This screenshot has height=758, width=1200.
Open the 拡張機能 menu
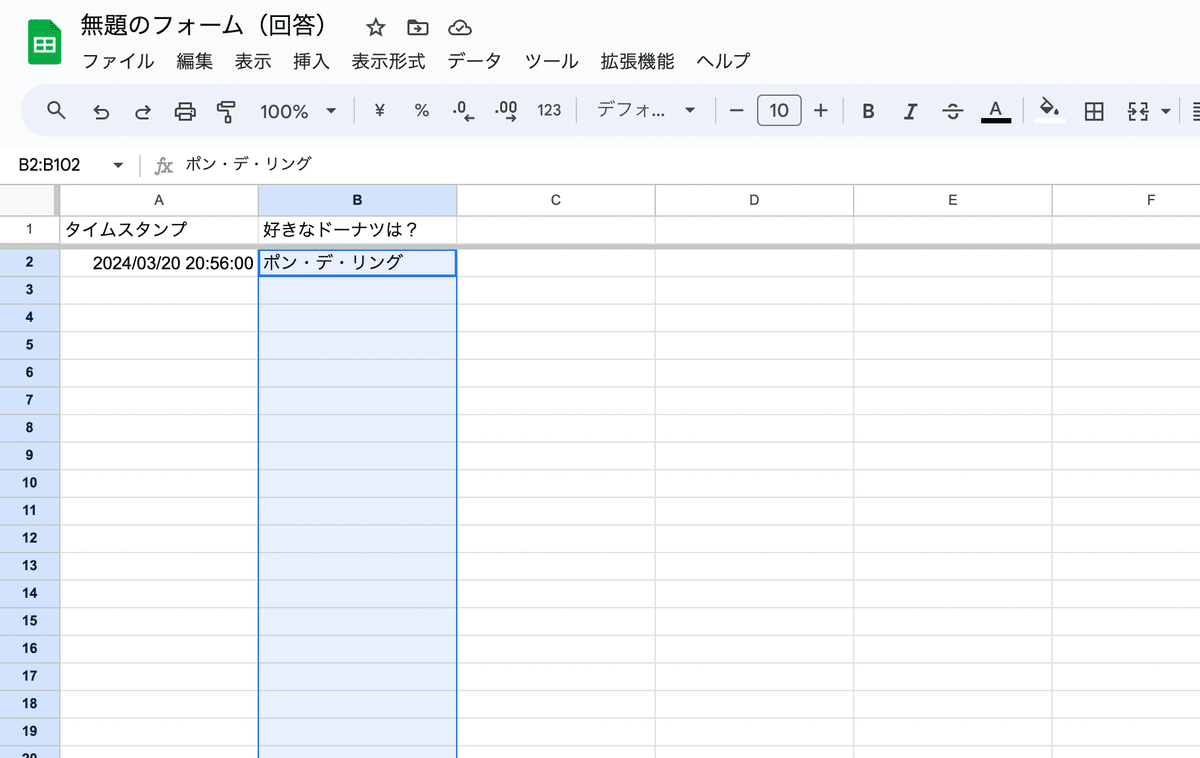coord(637,61)
